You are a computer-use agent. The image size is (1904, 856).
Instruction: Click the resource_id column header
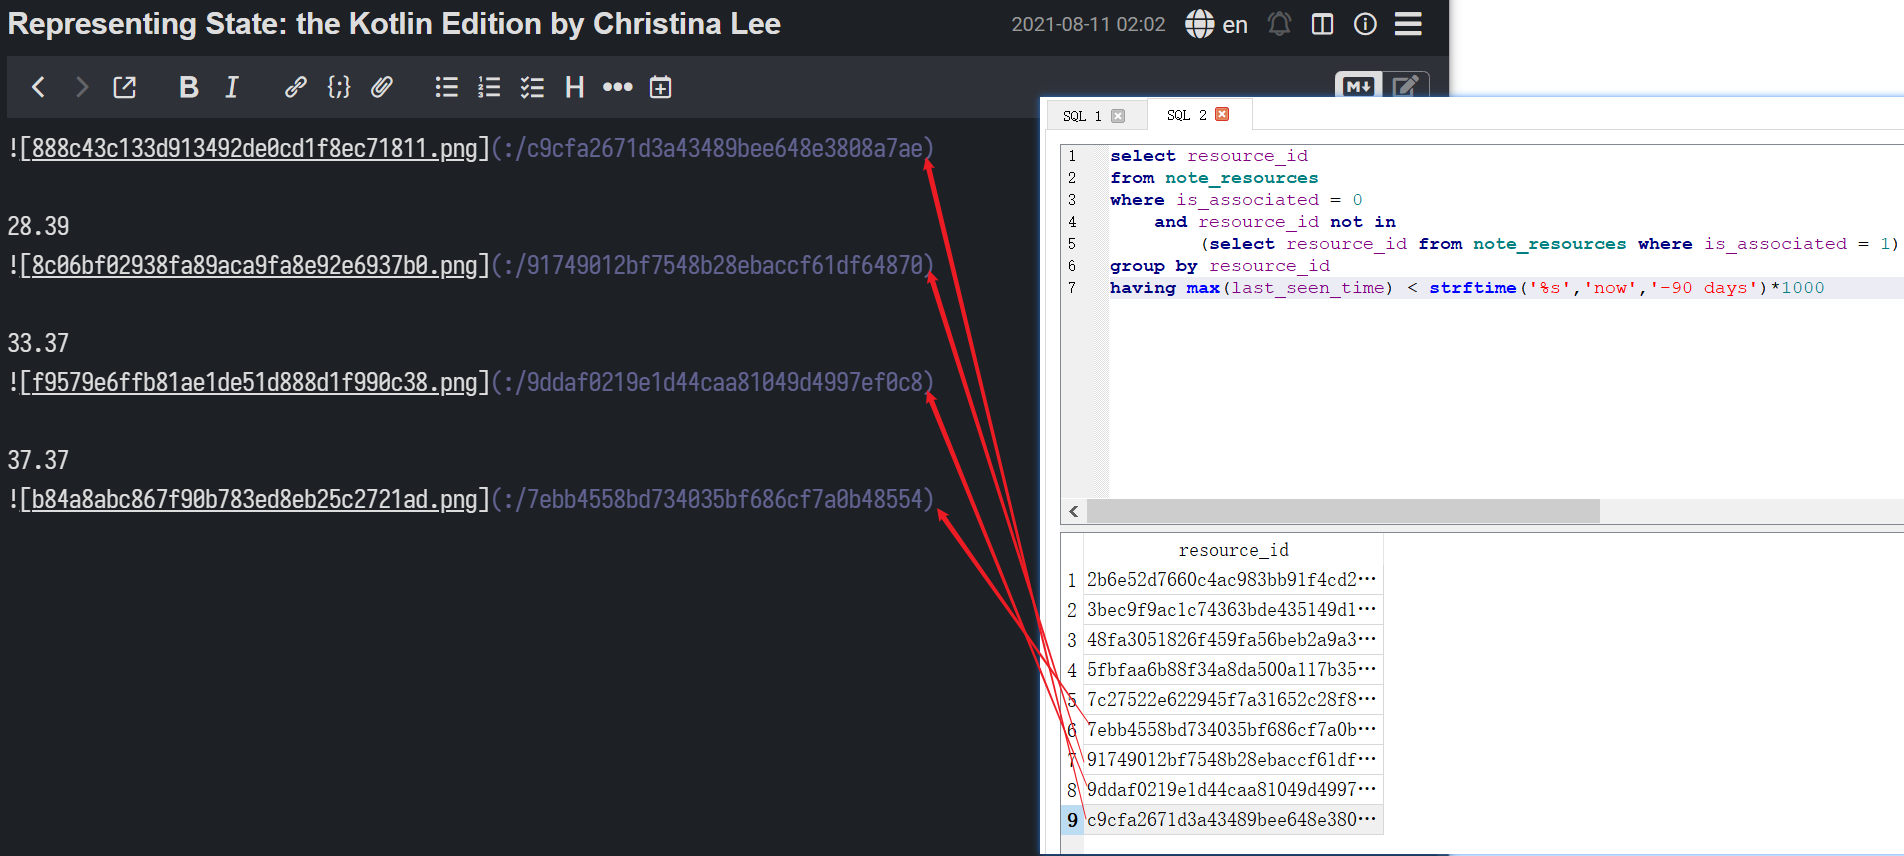pyautogui.click(x=1233, y=550)
